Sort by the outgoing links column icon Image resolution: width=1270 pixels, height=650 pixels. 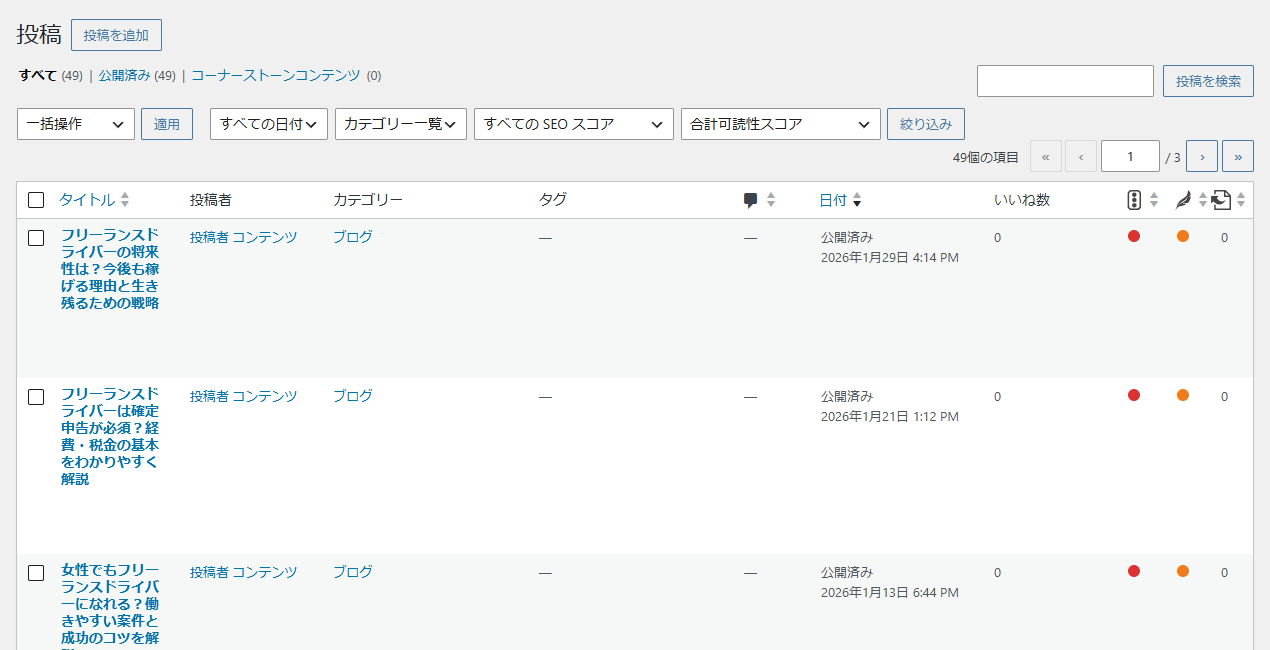point(1221,200)
